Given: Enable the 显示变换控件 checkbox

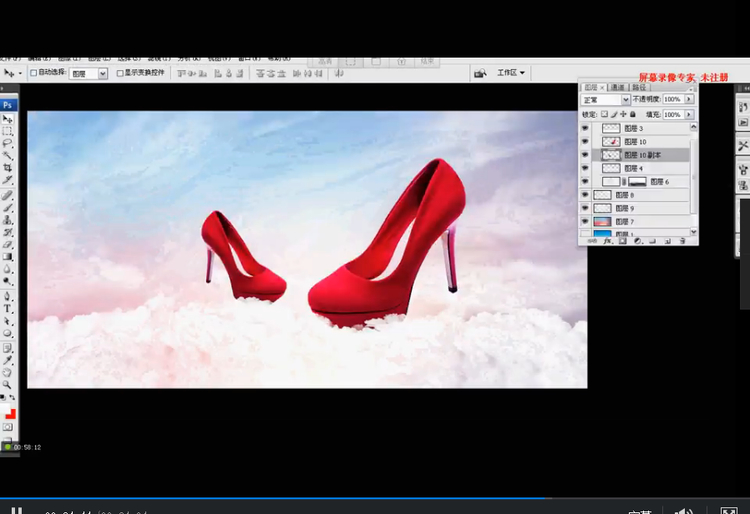Looking at the screenshot, I should 120,73.
